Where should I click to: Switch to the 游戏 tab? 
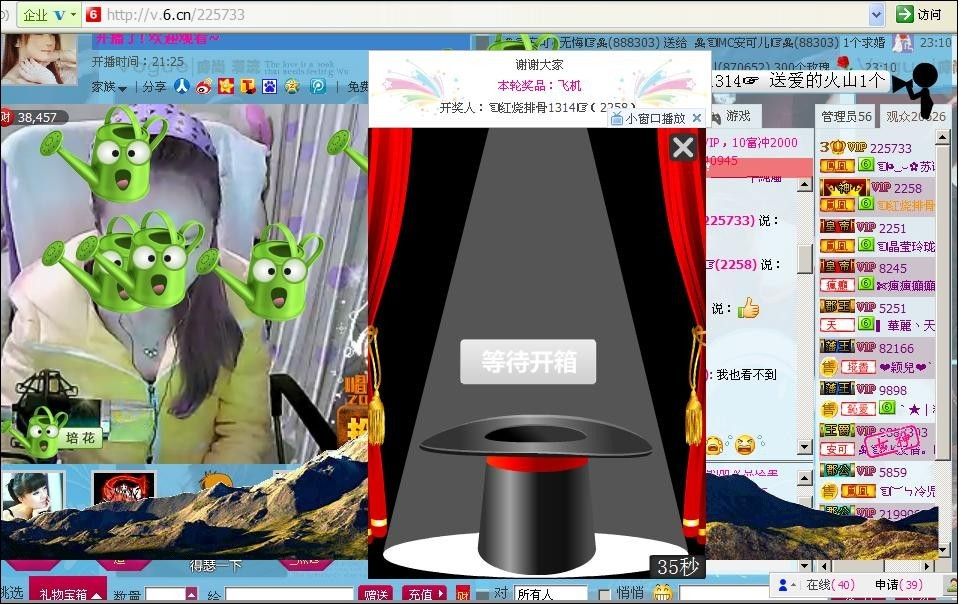point(737,116)
